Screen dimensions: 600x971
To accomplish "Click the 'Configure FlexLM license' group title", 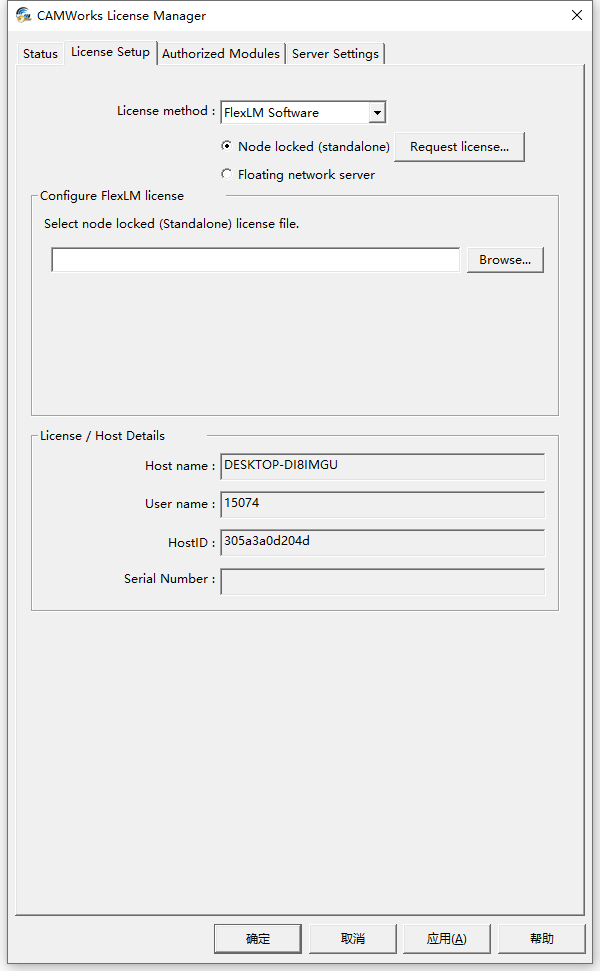I will (112, 196).
